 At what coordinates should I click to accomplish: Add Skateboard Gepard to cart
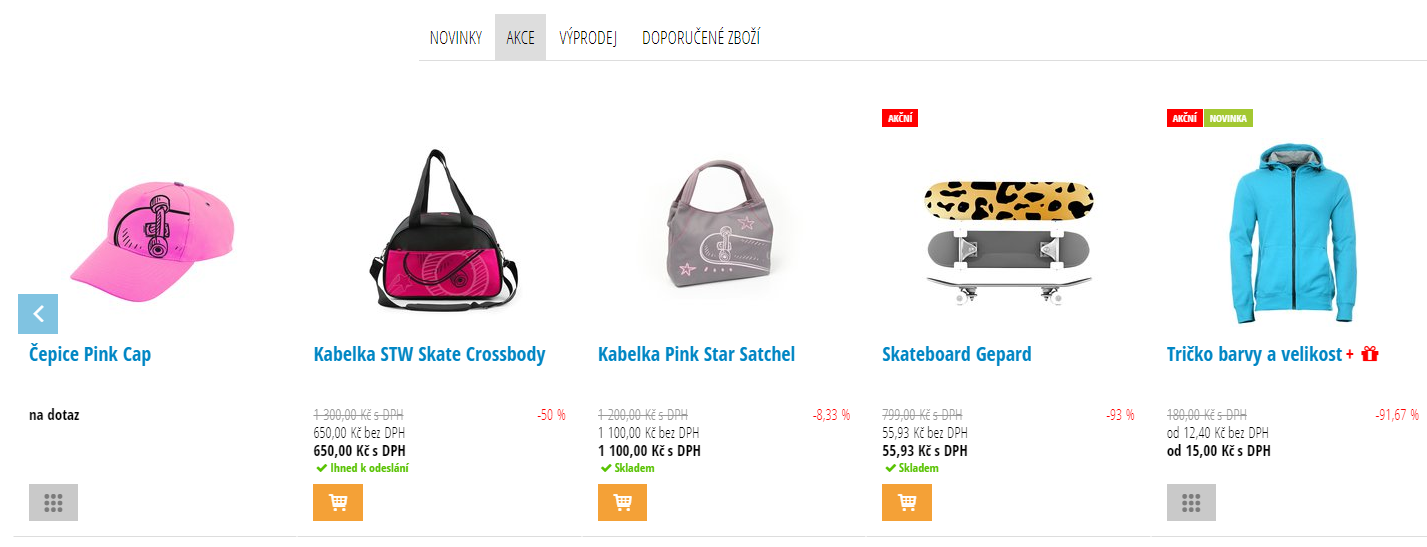click(x=907, y=502)
